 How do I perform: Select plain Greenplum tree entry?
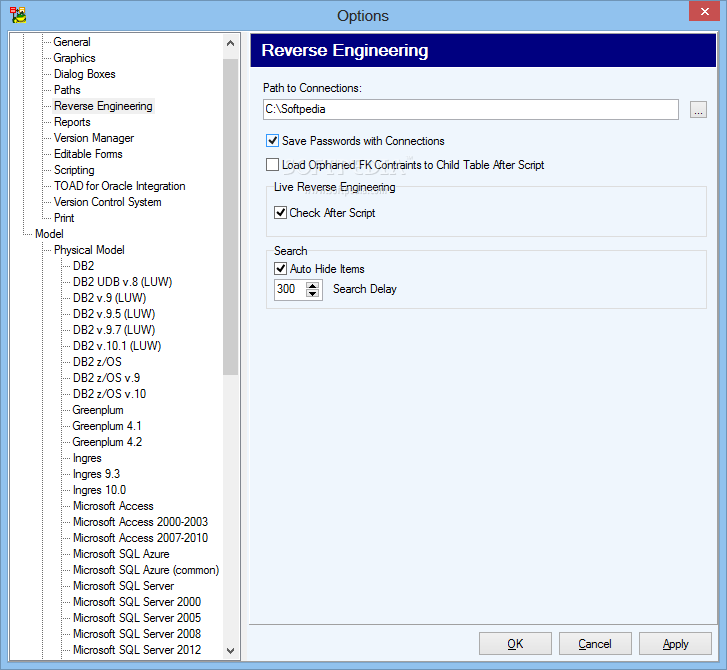[98, 410]
